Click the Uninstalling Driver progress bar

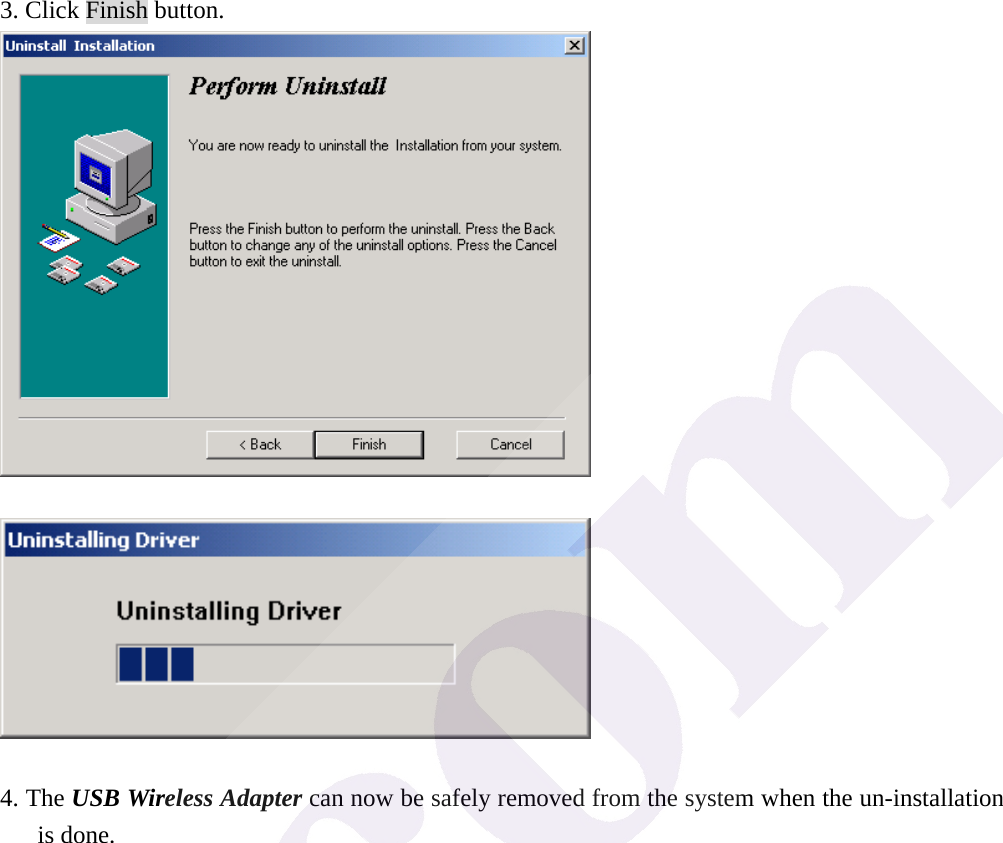[284, 662]
